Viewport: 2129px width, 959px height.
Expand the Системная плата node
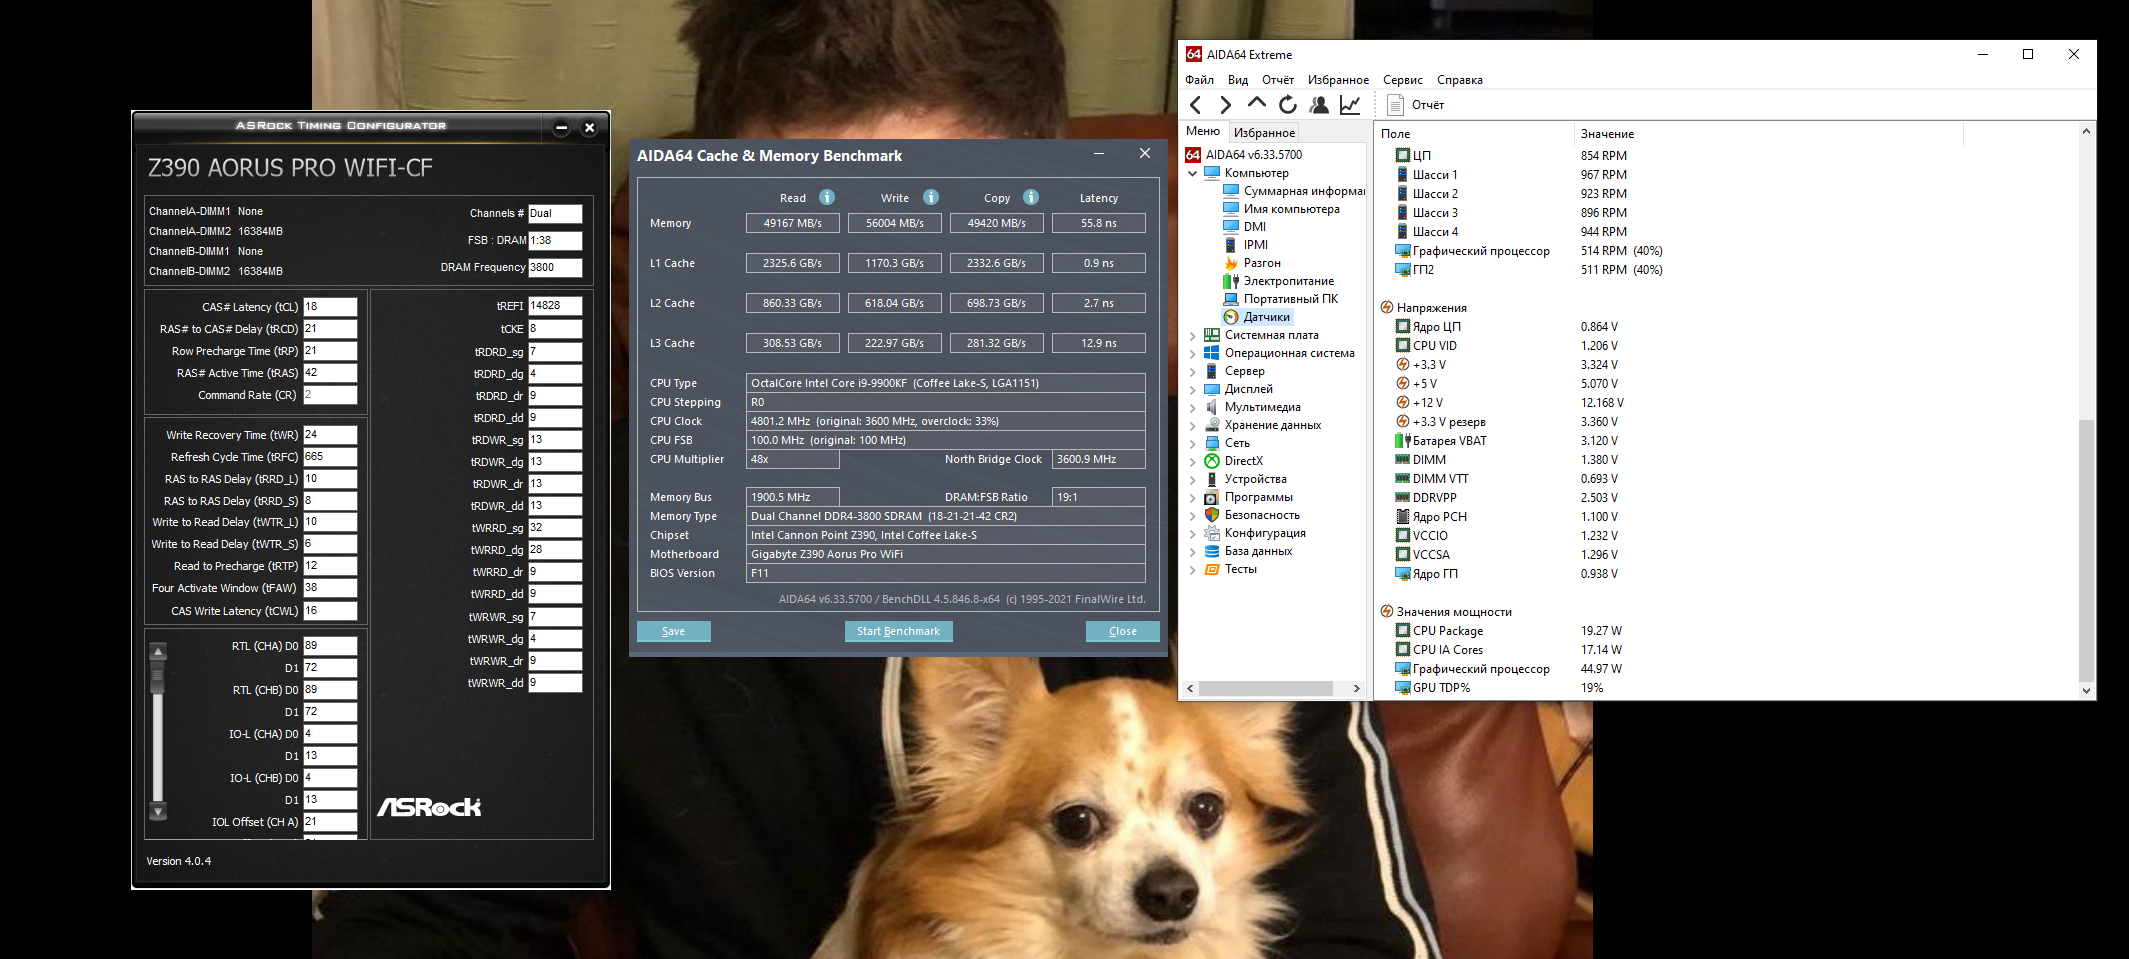(1193, 336)
